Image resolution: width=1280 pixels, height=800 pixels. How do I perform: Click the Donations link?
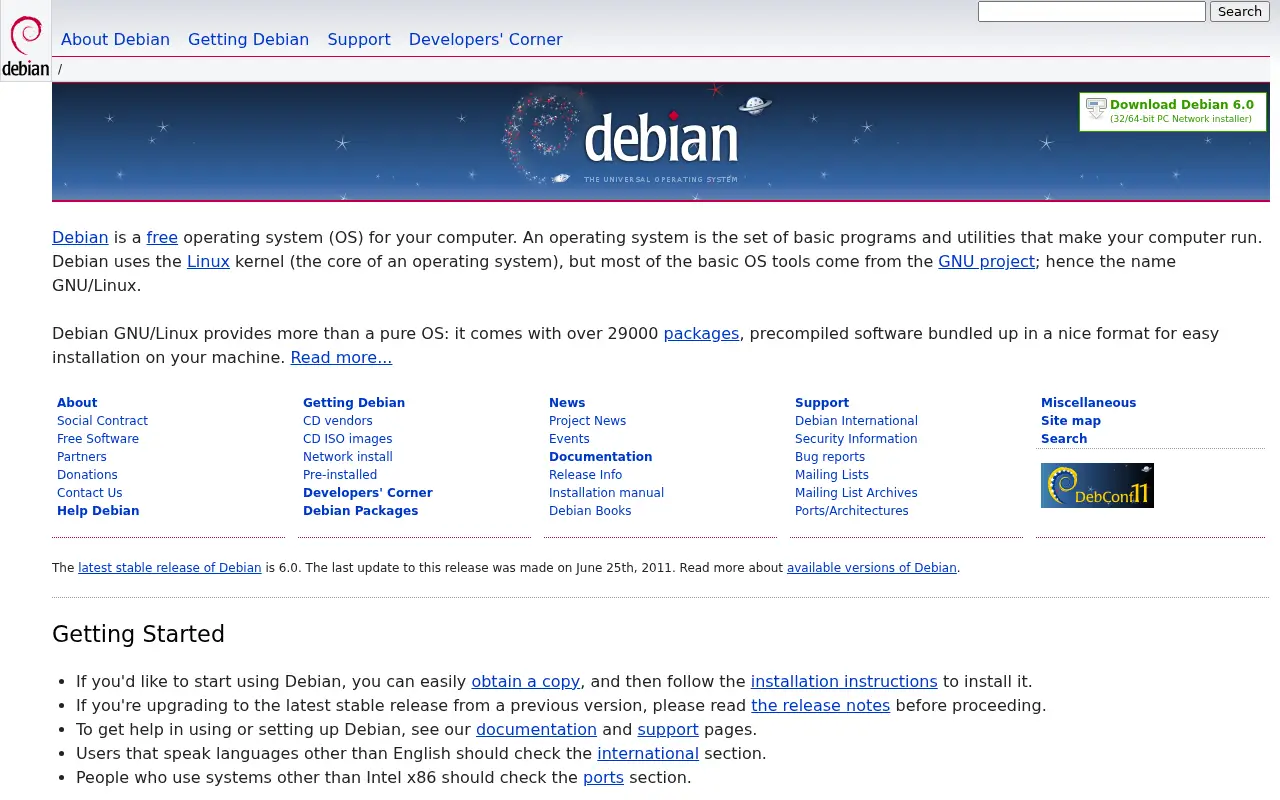point(87,475)
